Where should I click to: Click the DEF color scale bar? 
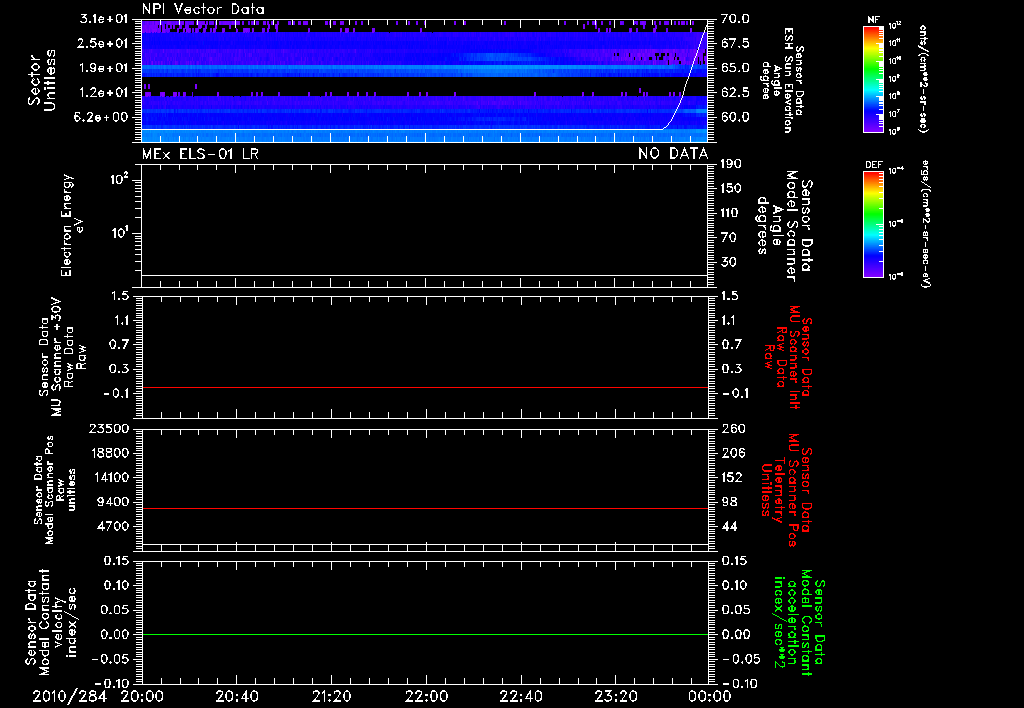click(873, 224)
